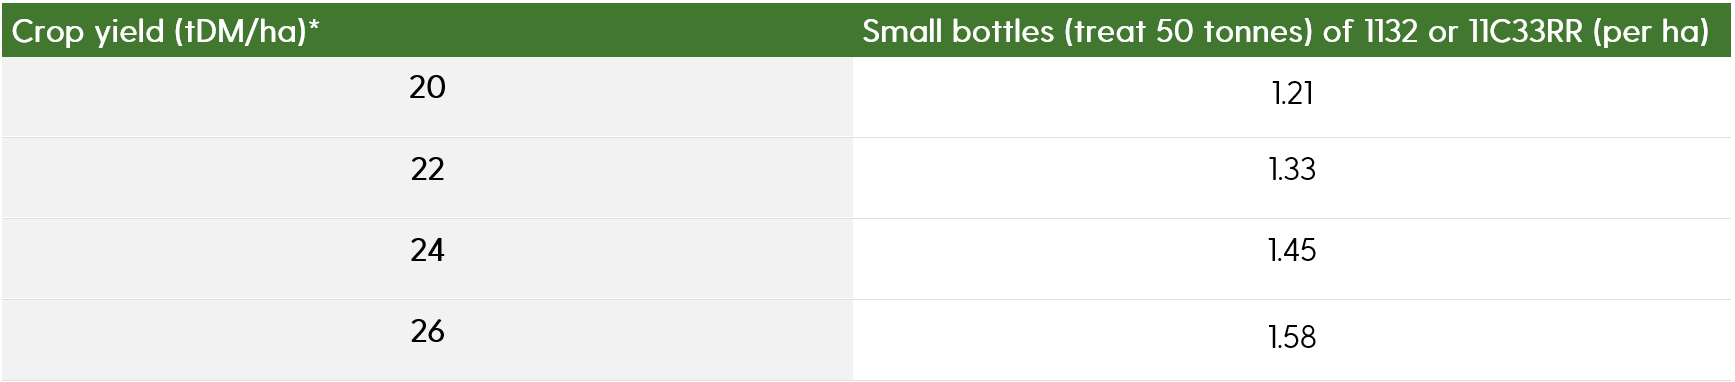
Task: Select the bottle value 1.33
Action: tap(1292, 170)
